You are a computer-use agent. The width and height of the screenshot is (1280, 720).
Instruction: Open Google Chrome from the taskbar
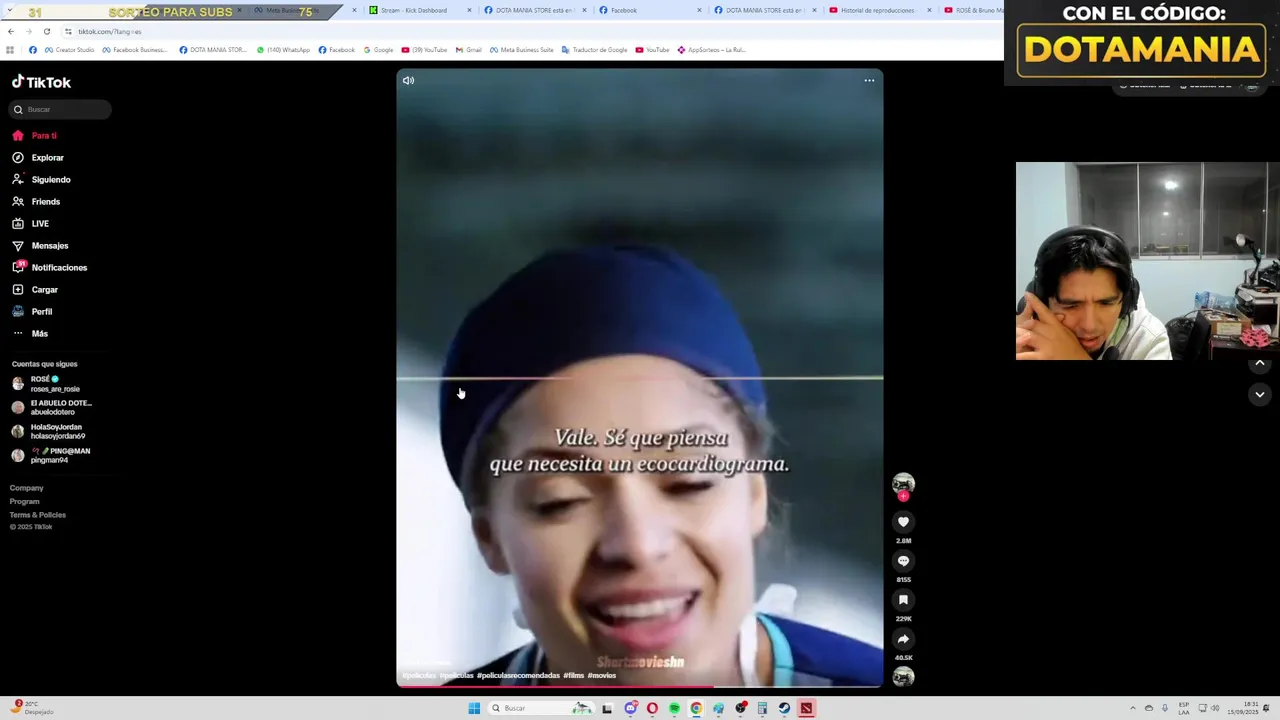click(x=696, y=708)
